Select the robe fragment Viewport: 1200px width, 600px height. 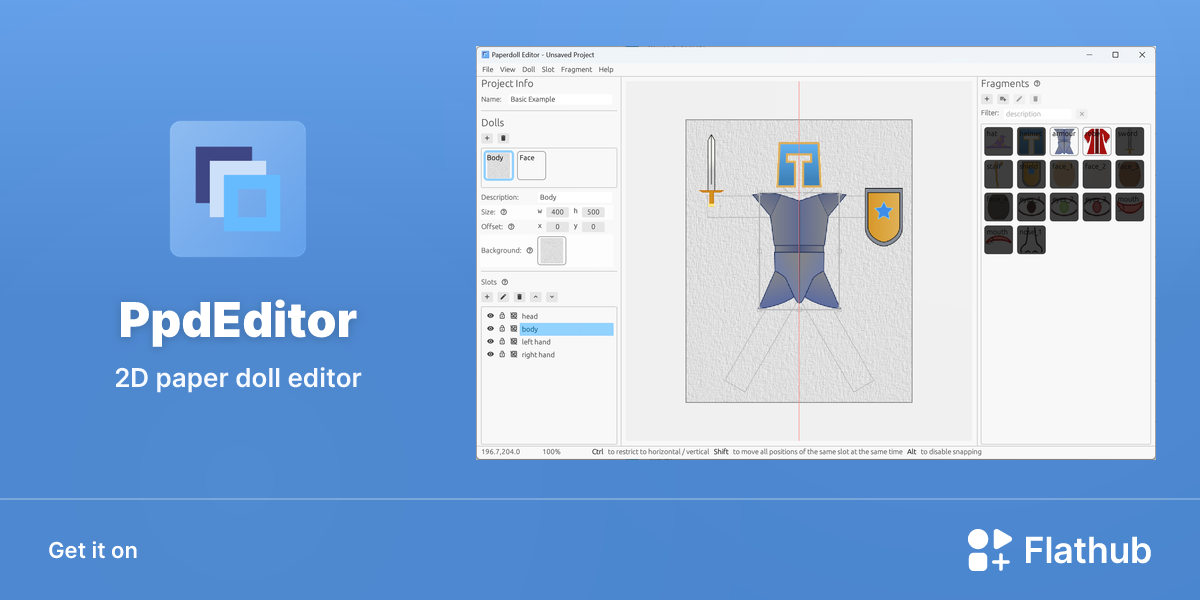[x=1097, y=142]
